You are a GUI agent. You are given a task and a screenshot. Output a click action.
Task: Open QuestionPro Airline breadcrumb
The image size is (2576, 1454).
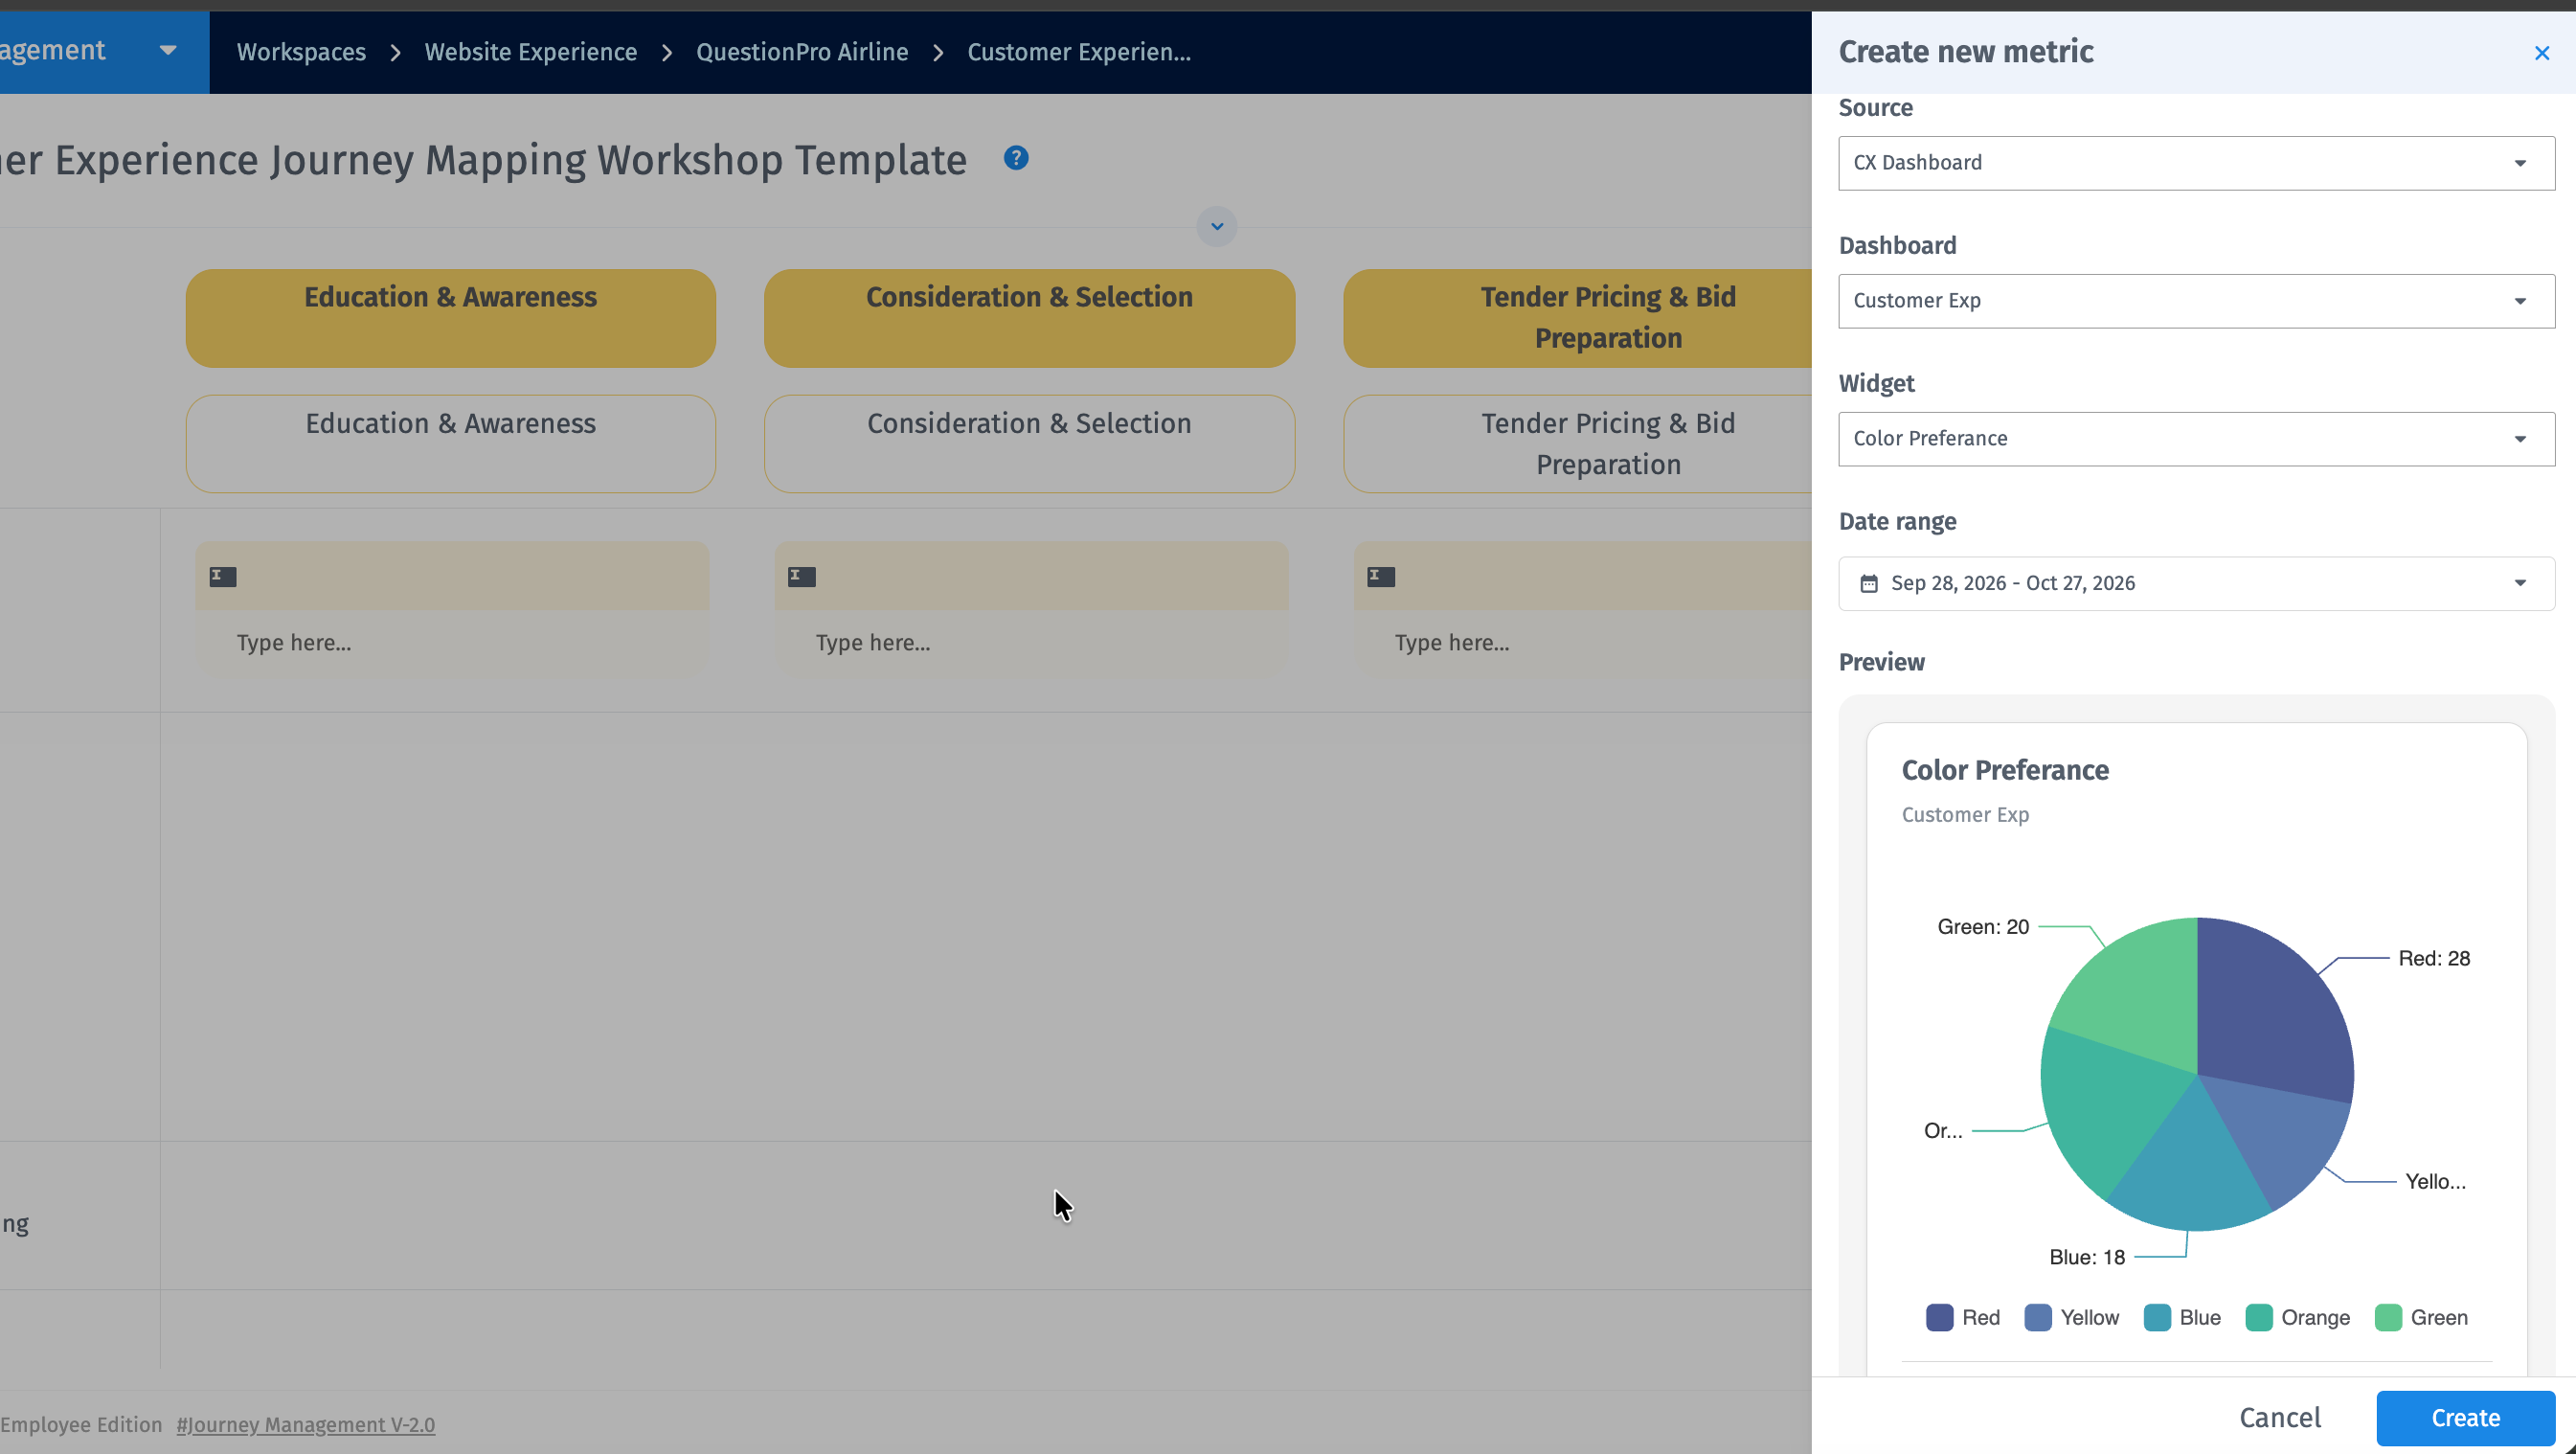(802, 52)
